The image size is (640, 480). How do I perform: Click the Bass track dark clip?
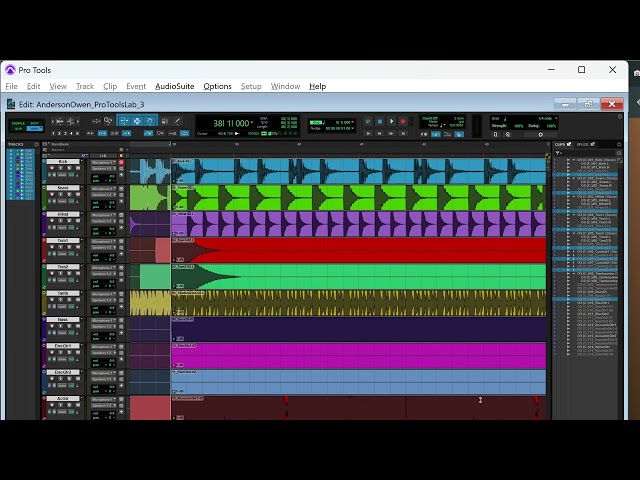tap(358, 329)
